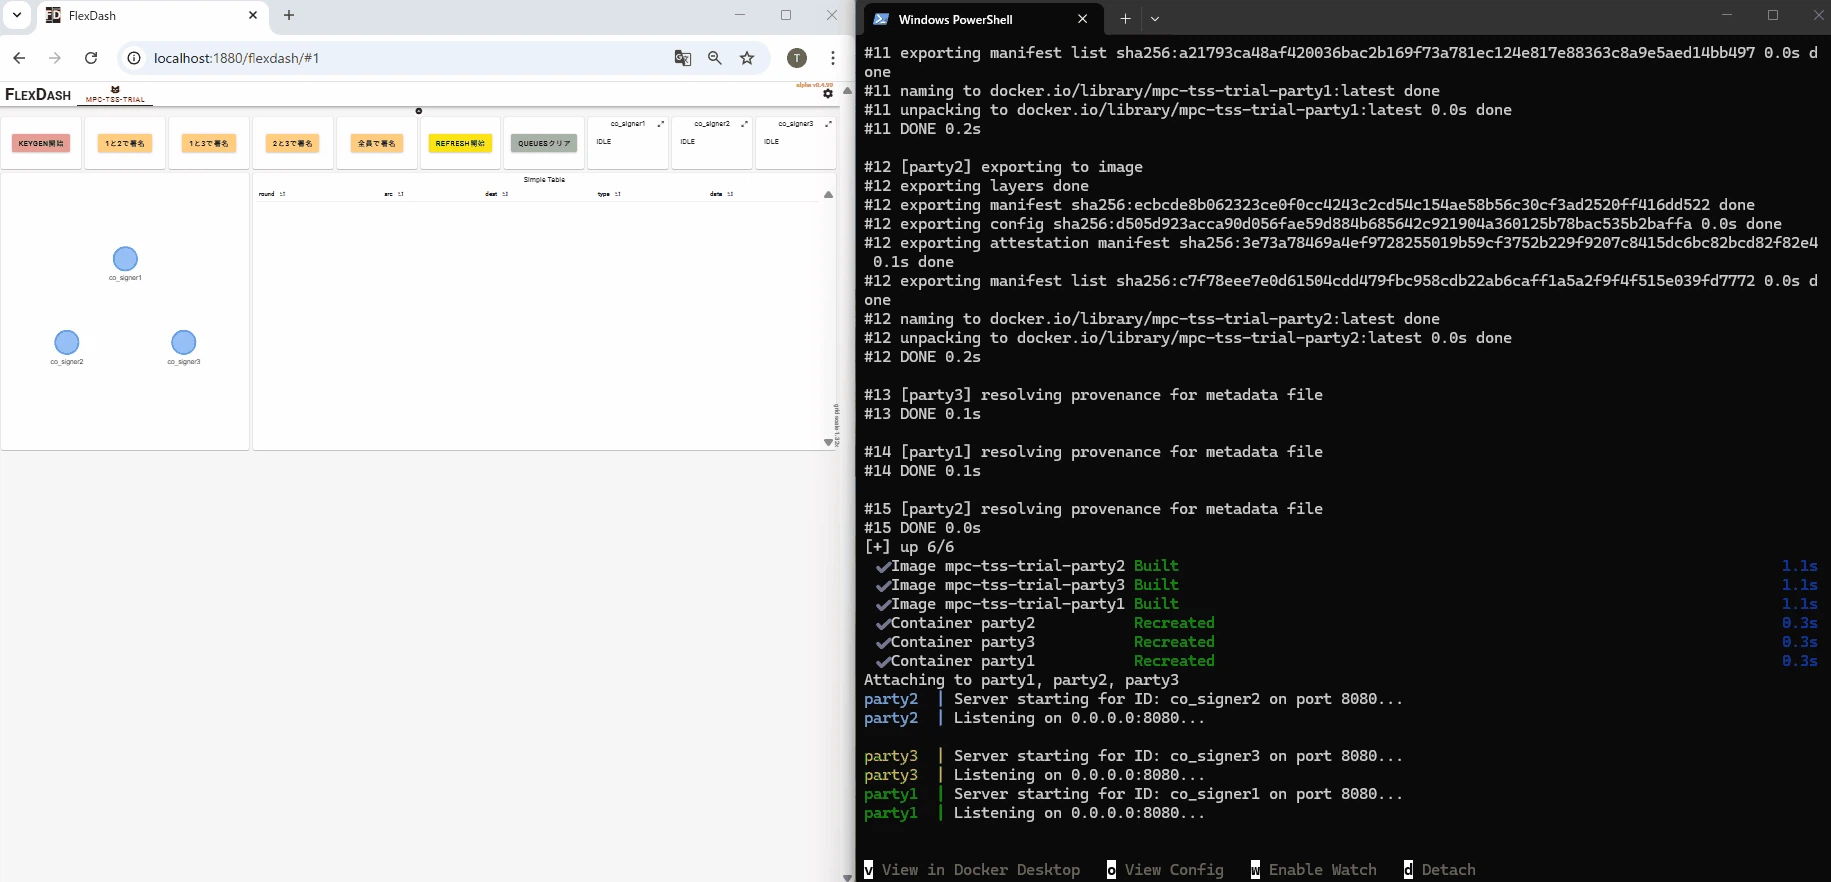
Task: Open FlexDash settings gear
Action: point(828,94)
